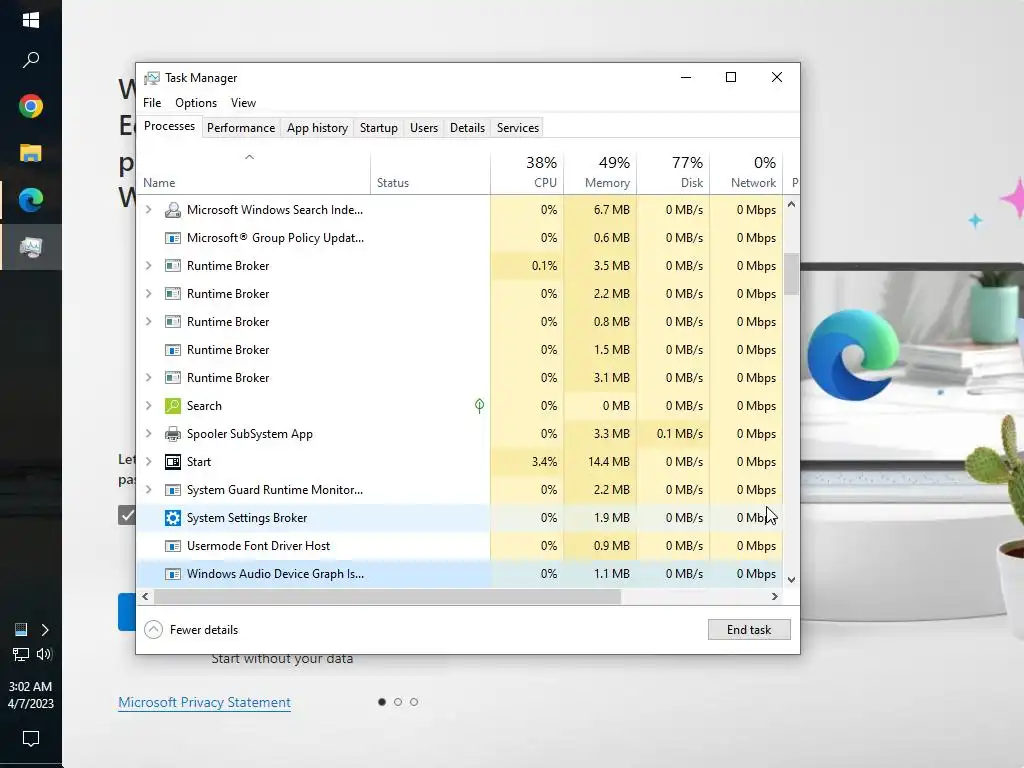This screenshot has width=1024, height=768.
Task: Click the scroll right arrow of process list
Action: click(775, 596)
